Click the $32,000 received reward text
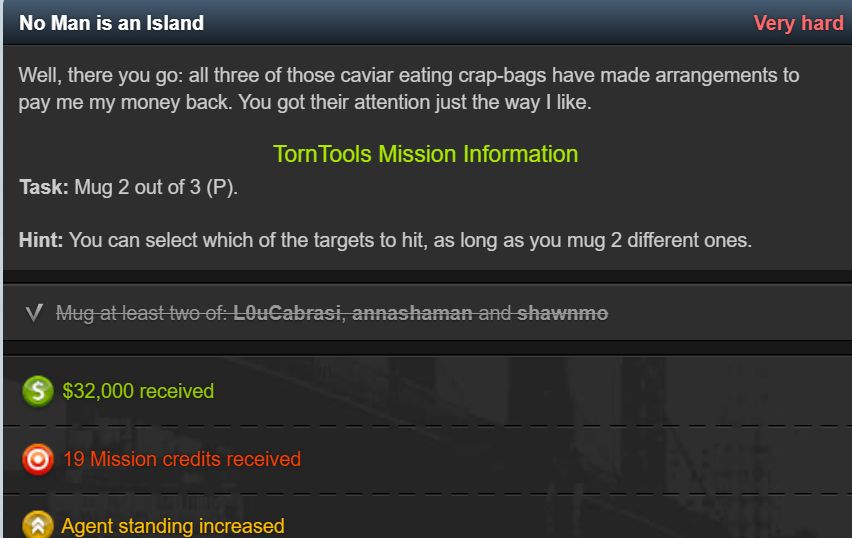Screen dimensions: 852x538 (x=138, y=391)
